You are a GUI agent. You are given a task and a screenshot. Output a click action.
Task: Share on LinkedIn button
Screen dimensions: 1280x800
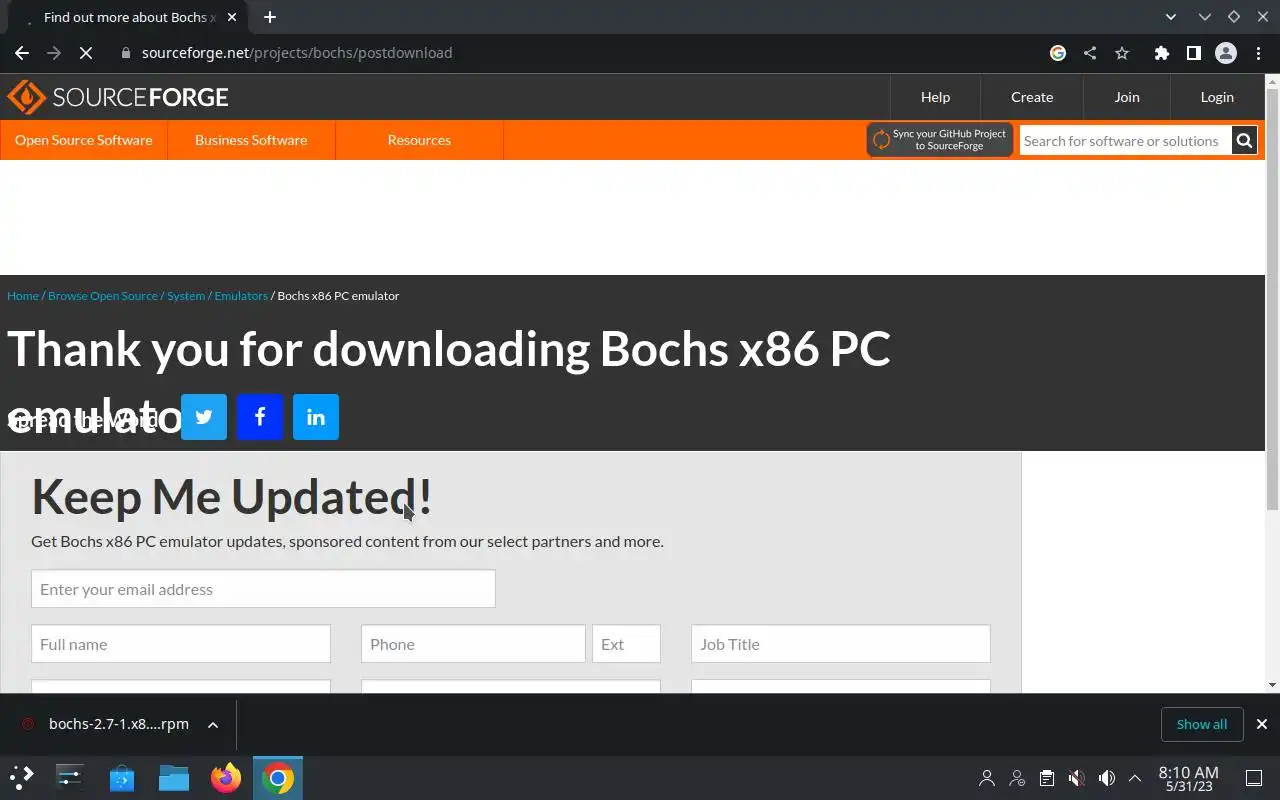tap(316, 417)
